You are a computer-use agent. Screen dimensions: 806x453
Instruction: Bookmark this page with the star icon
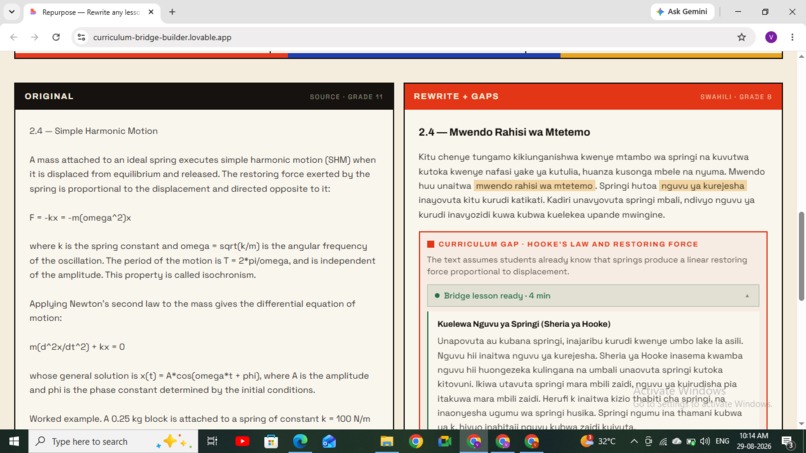(x=741, y=37)
